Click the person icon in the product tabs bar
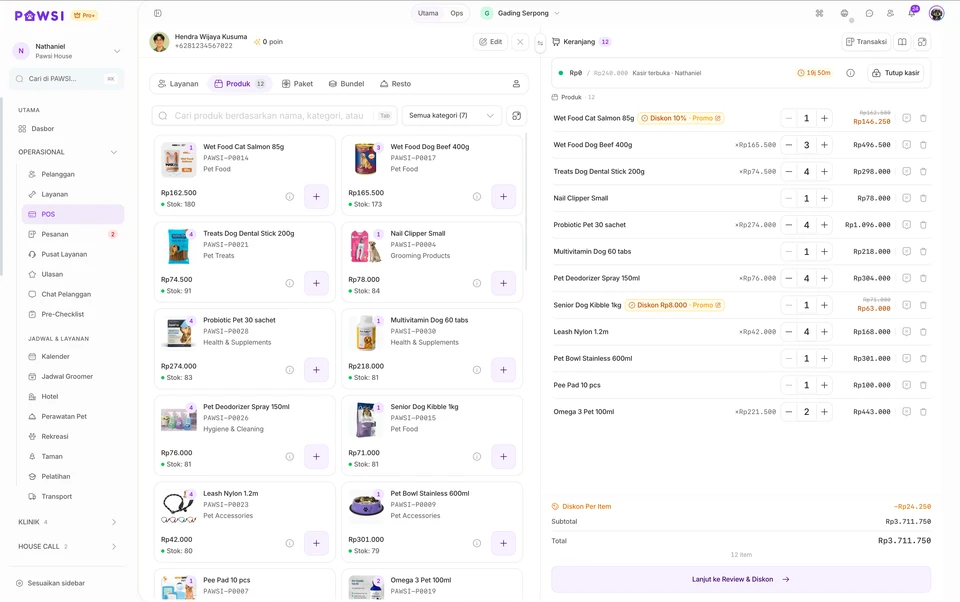 pyautogui.click(x=516, y=84)
